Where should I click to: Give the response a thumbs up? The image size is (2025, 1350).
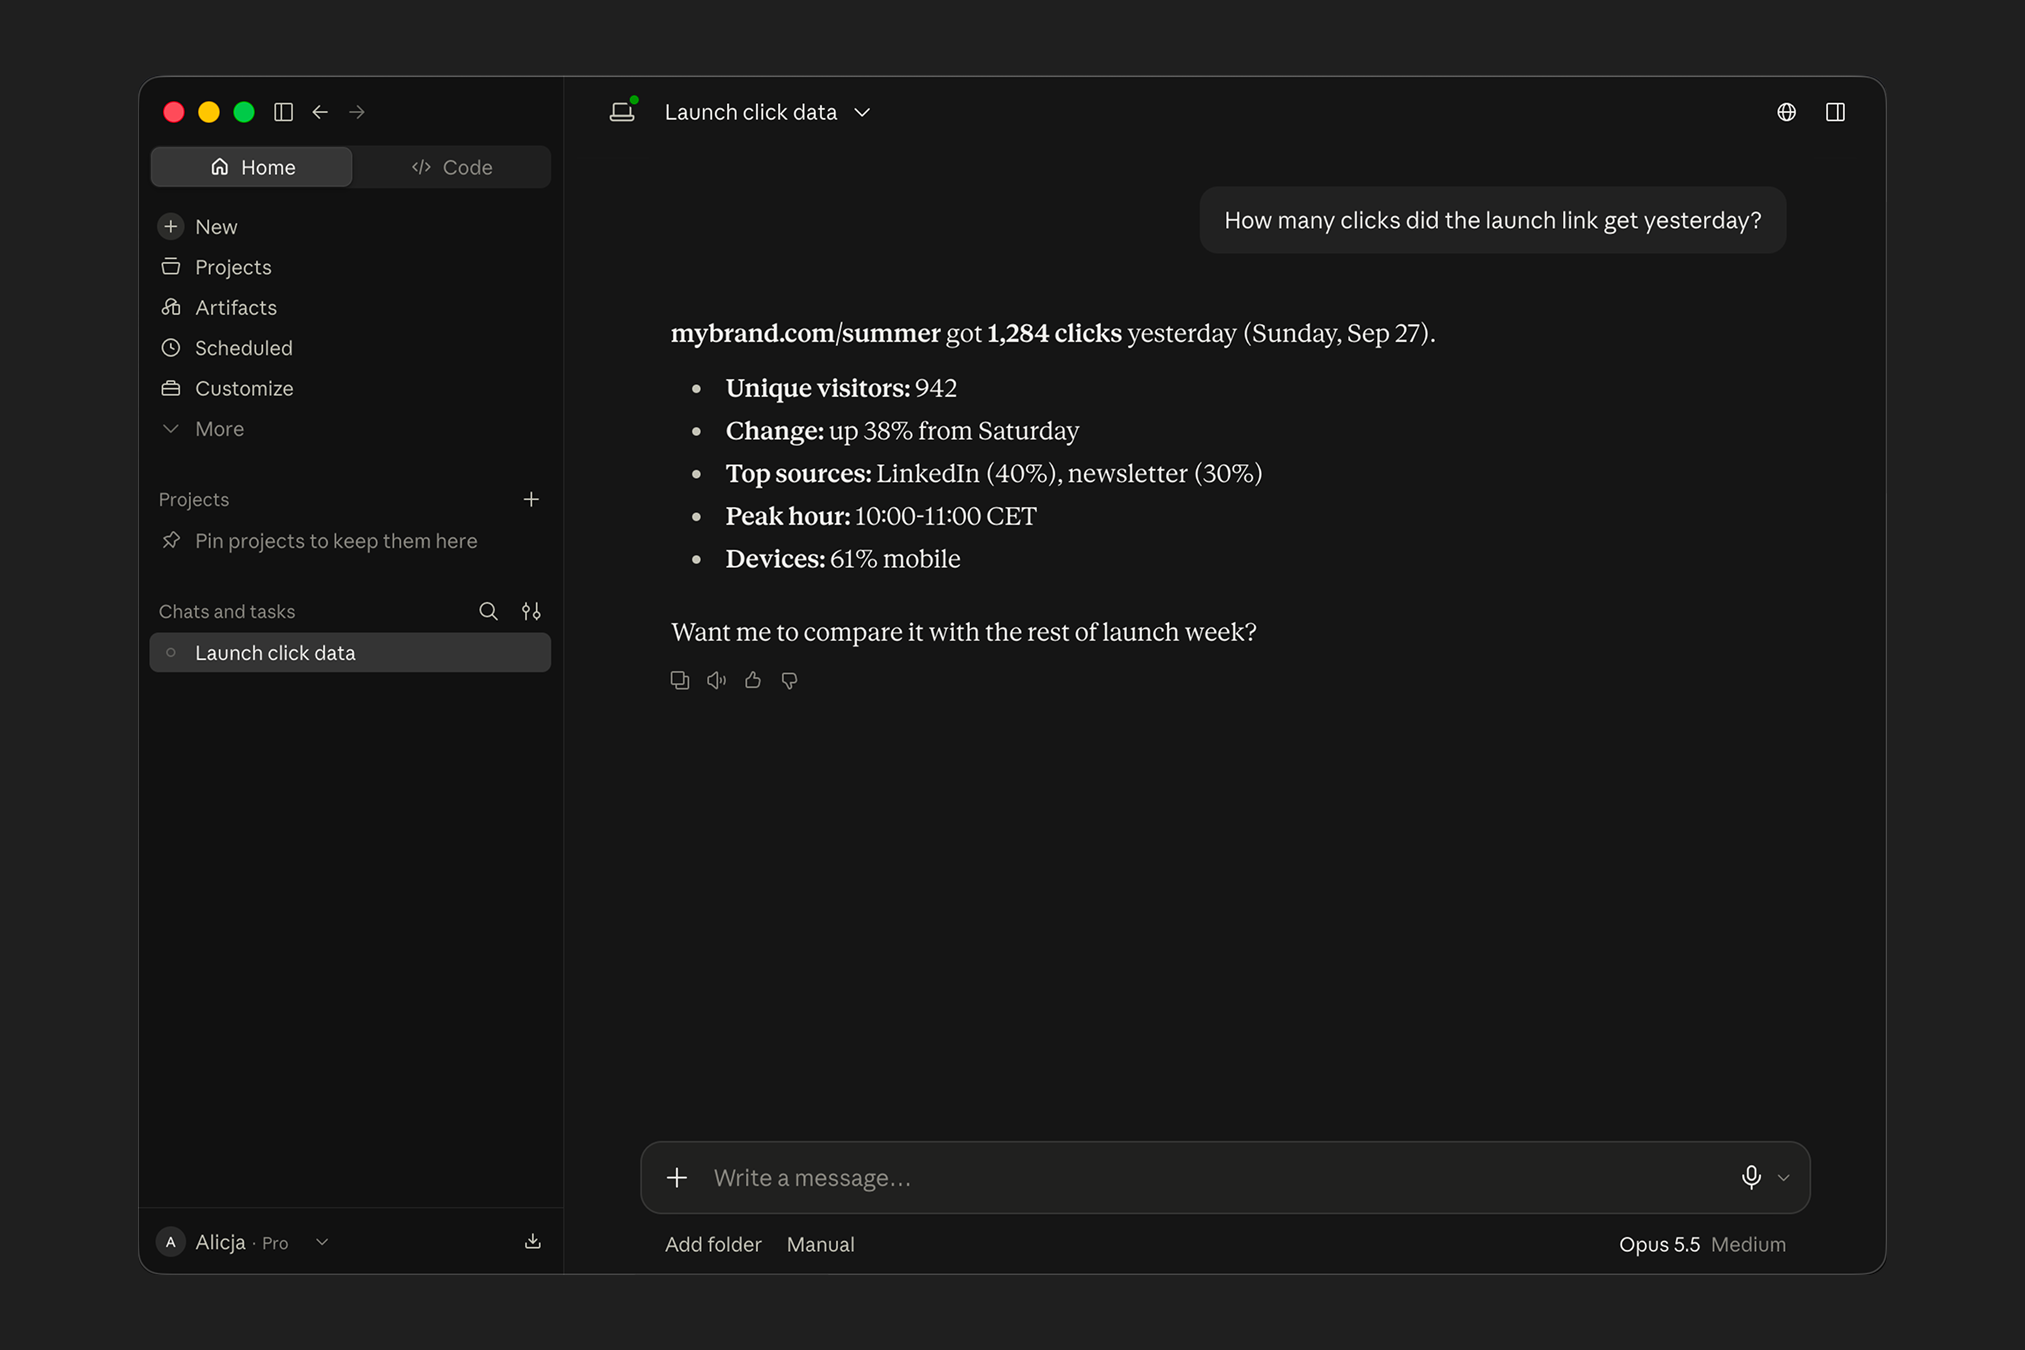753,680
